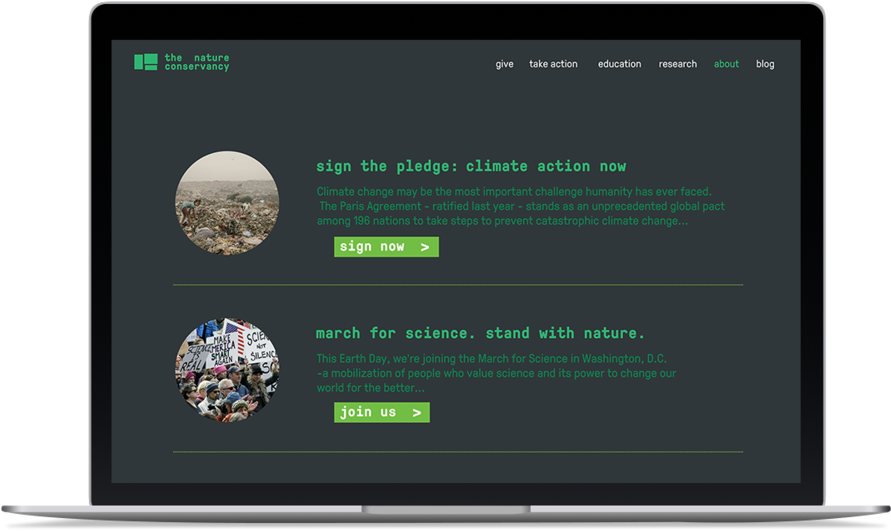891x531 pixels.
Task: Click the 'the nature conservancy' logo text
Action: tap(197, 62)
